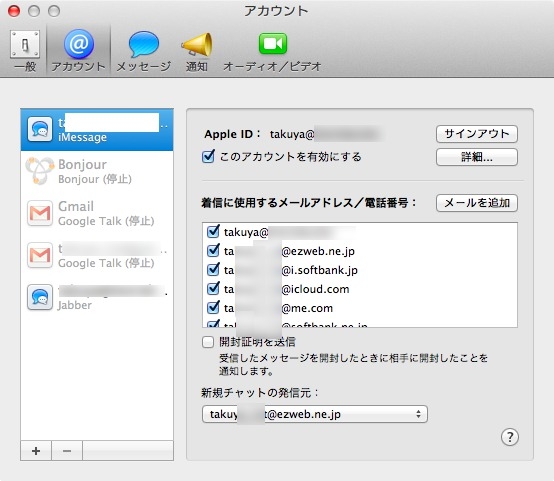
Task: Enable the 開封証明を送信 checkbox
Action: [208, 342]
